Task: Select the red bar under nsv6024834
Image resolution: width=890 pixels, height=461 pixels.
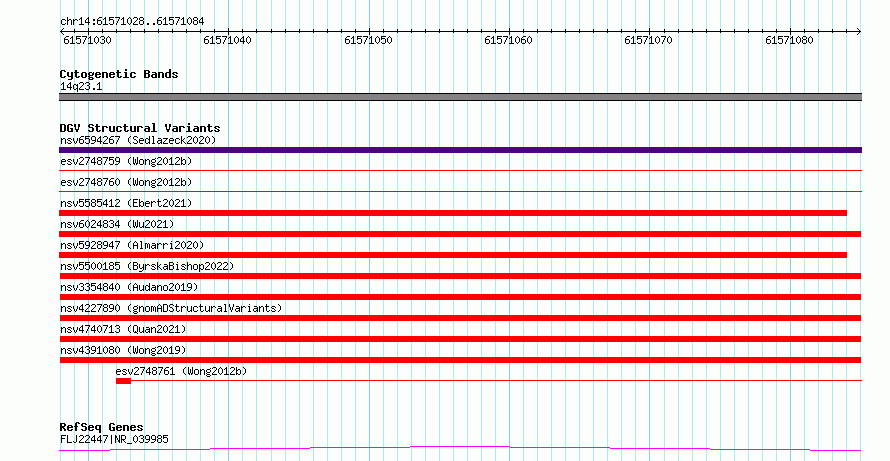Action: [460, 234]
